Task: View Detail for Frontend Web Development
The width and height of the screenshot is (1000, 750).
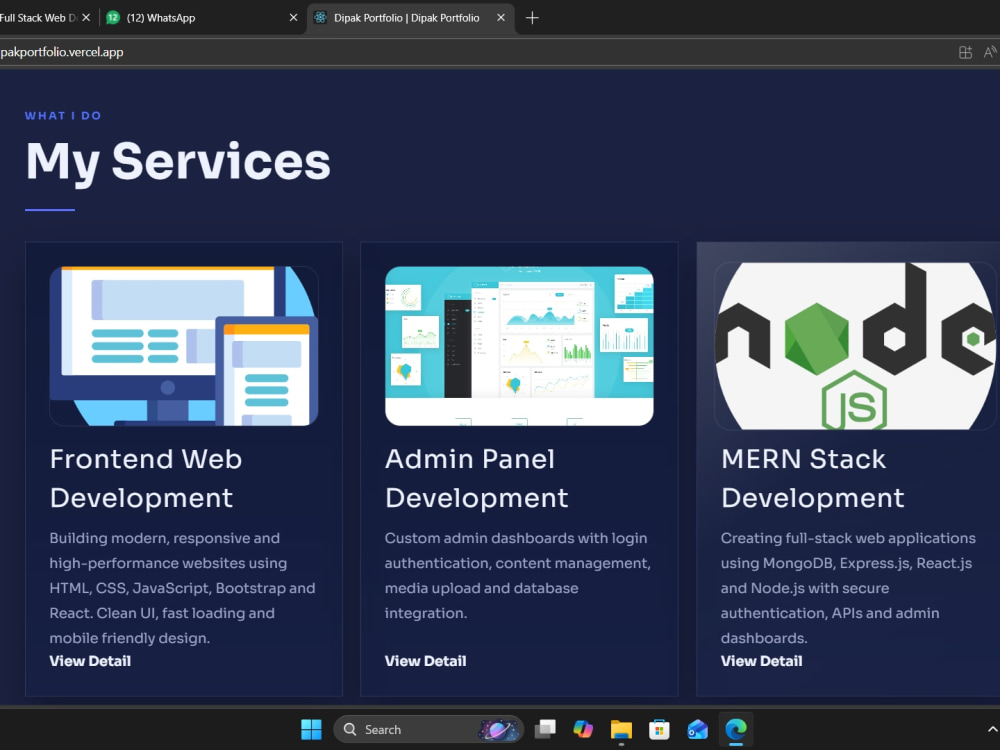Action: coord(90,661)
